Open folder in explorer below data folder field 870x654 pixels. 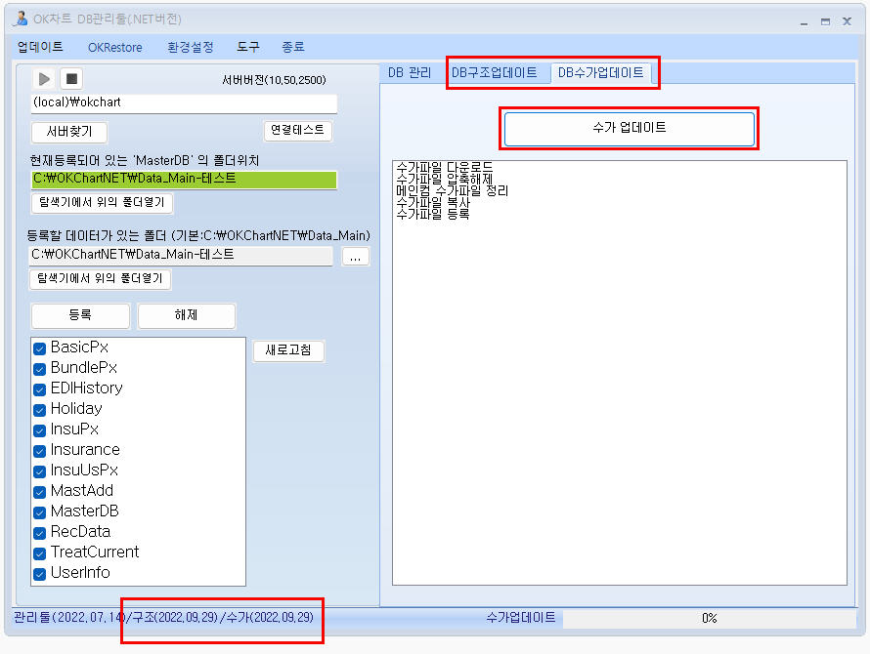(x=100, y=278)
